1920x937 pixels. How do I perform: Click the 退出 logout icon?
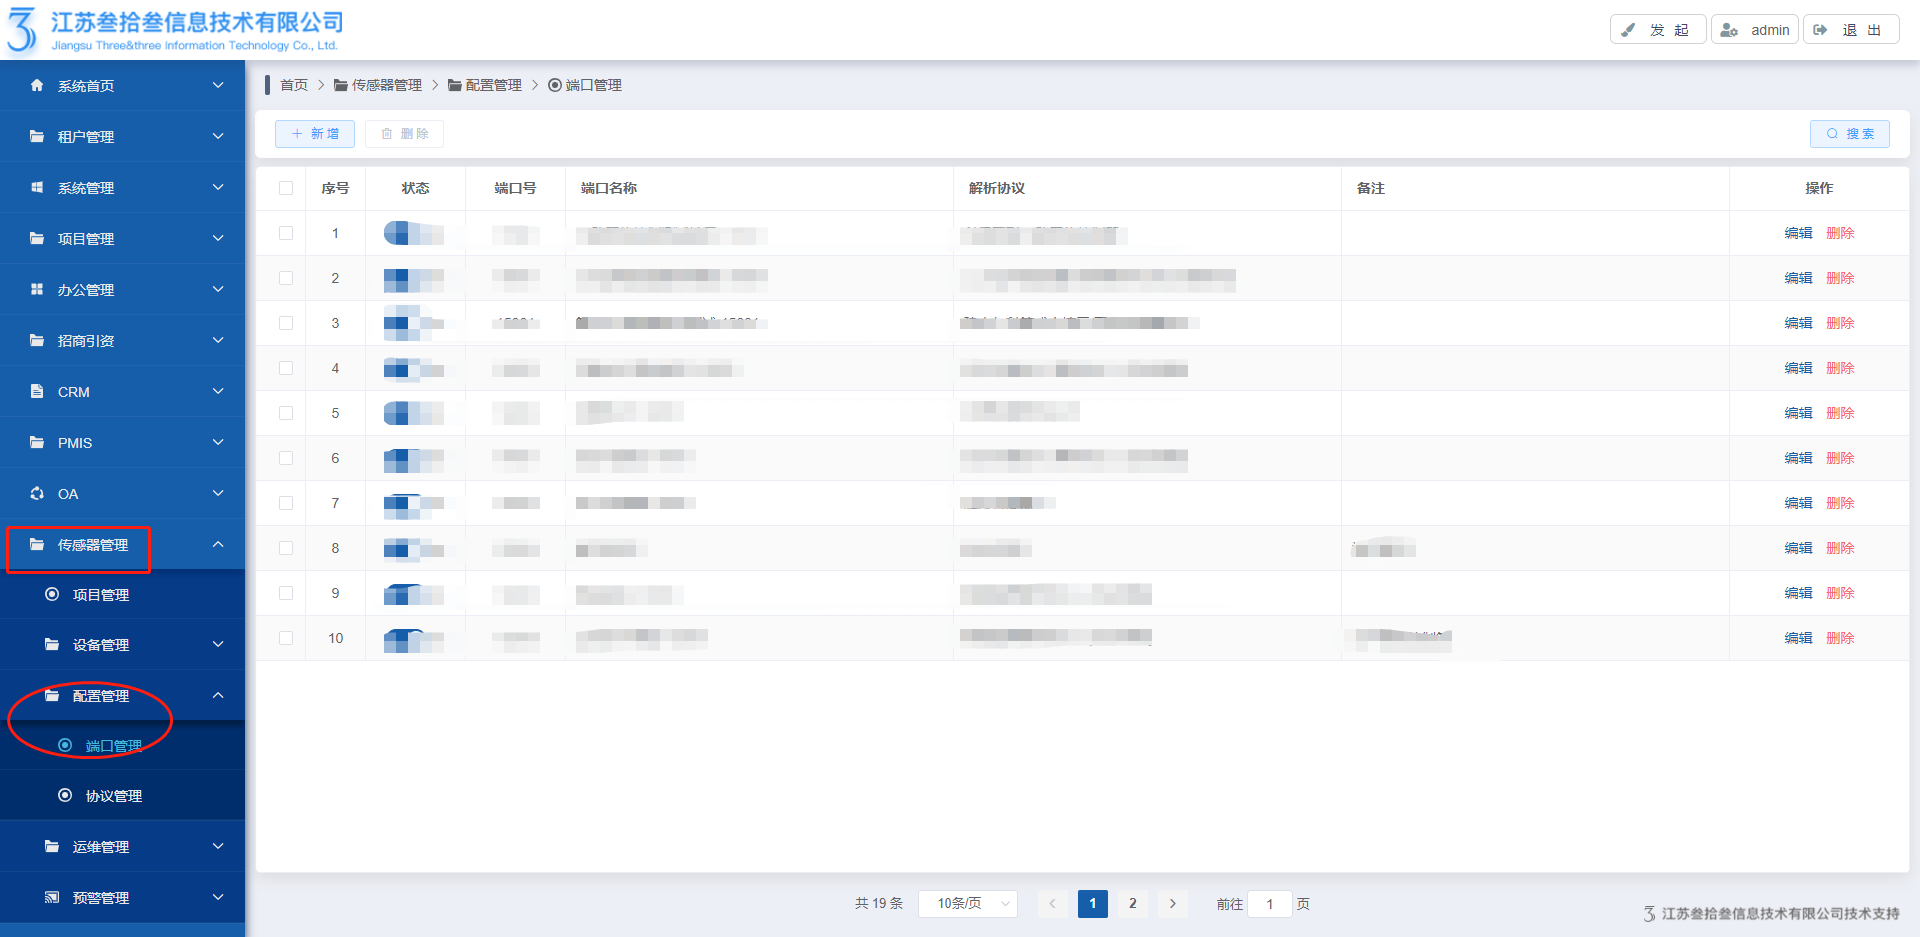(x=1821, y=30)
